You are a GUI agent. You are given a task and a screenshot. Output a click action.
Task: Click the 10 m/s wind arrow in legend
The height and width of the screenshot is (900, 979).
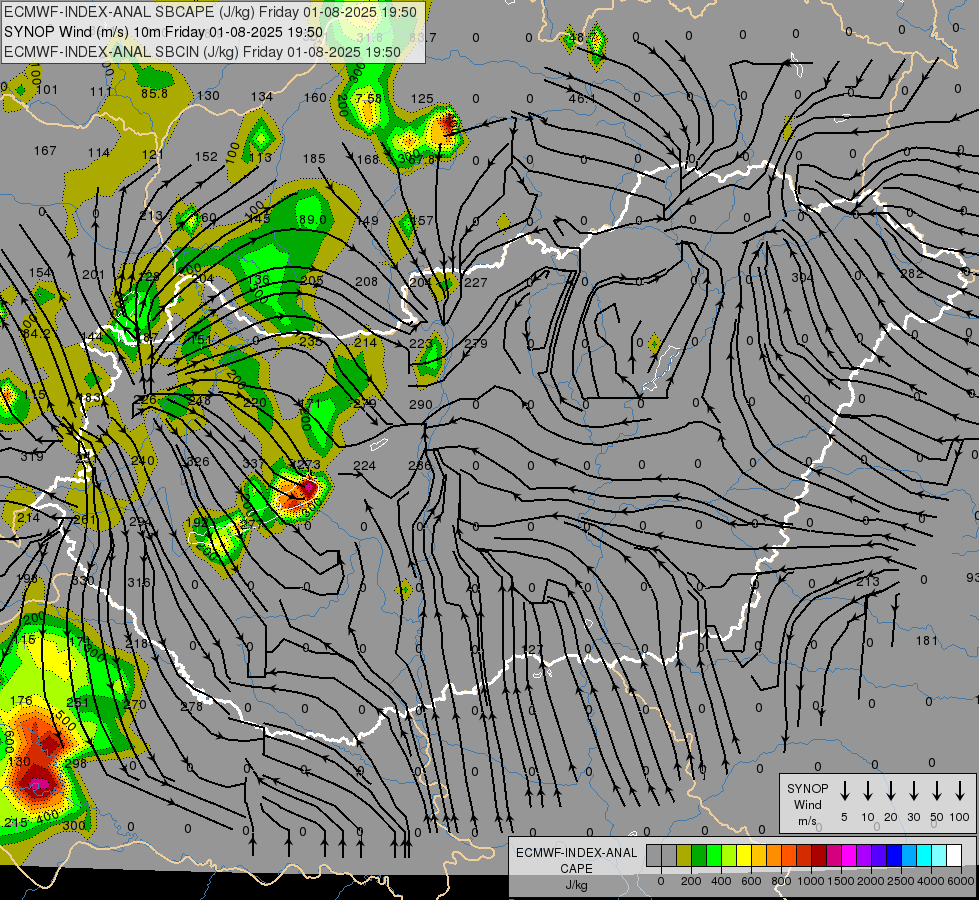point(868,791)
